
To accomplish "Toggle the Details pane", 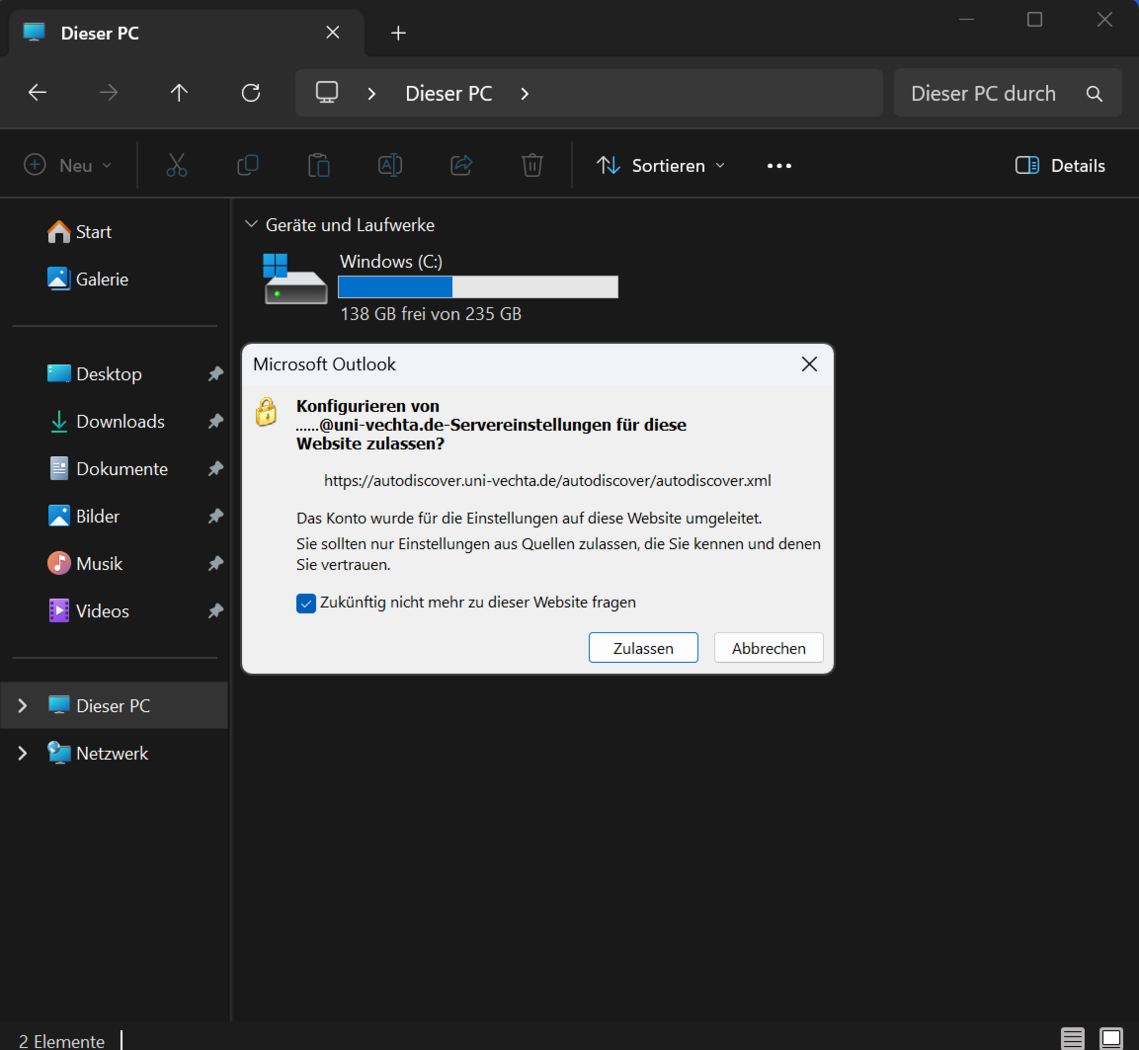I will click(1061, 166).
